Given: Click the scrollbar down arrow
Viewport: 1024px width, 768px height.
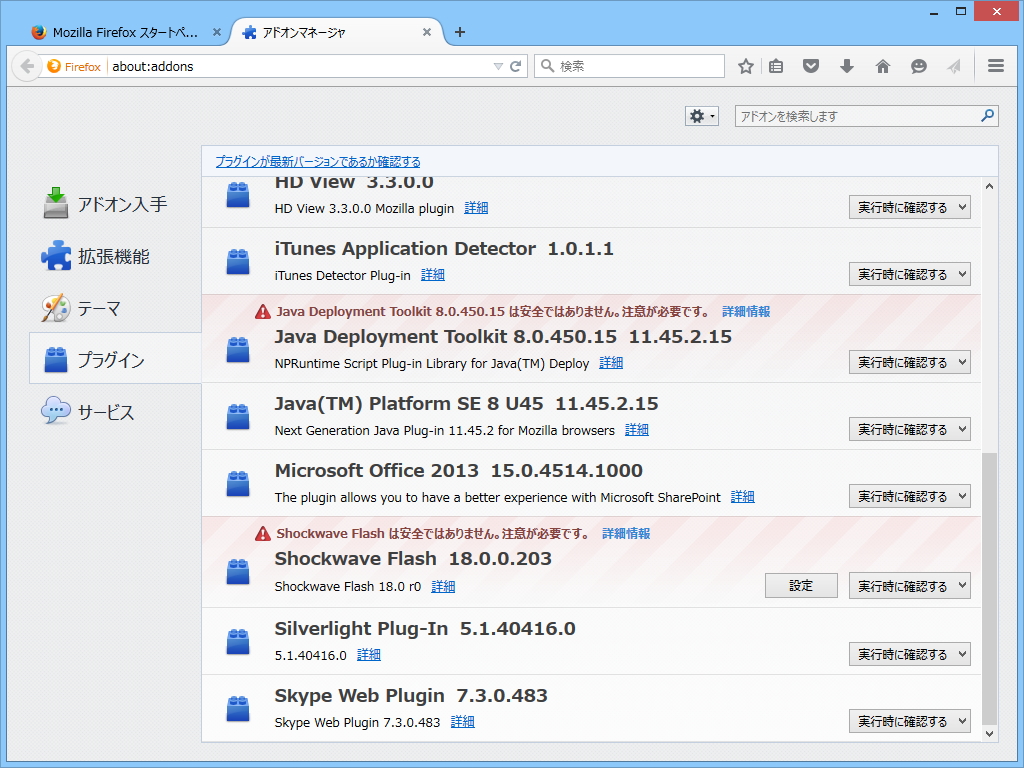Looking at the screenshot, I should point(989,733).
